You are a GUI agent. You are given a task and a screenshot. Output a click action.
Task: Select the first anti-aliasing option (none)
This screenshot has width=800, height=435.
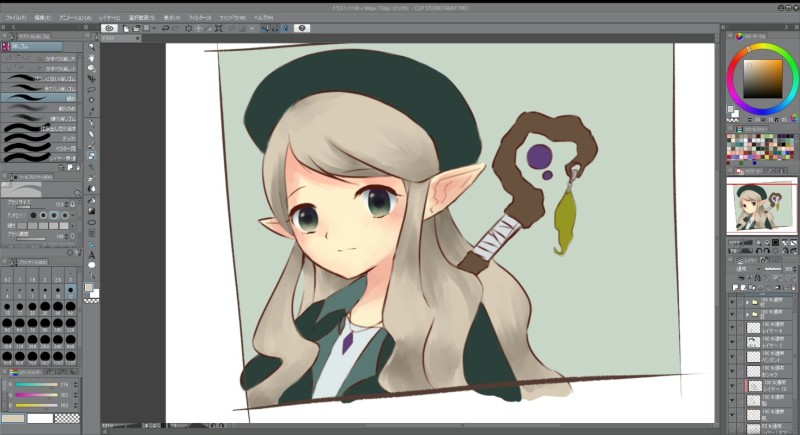tap(33, 215)
